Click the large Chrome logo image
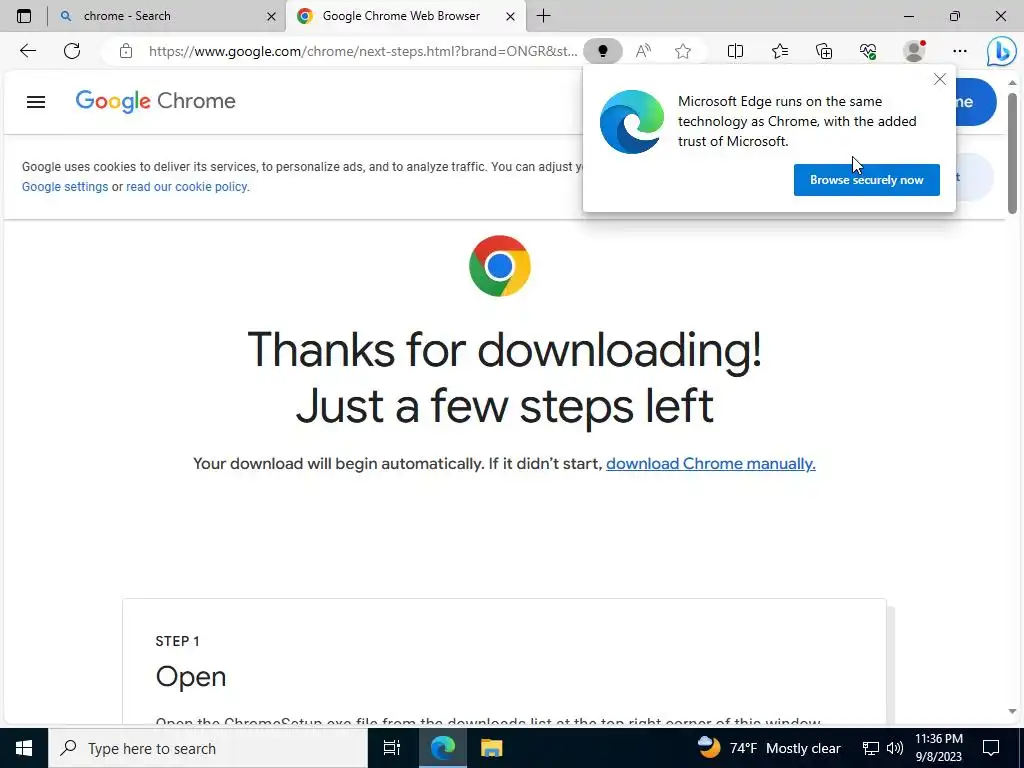1024x768 pixels. point(500,266)
